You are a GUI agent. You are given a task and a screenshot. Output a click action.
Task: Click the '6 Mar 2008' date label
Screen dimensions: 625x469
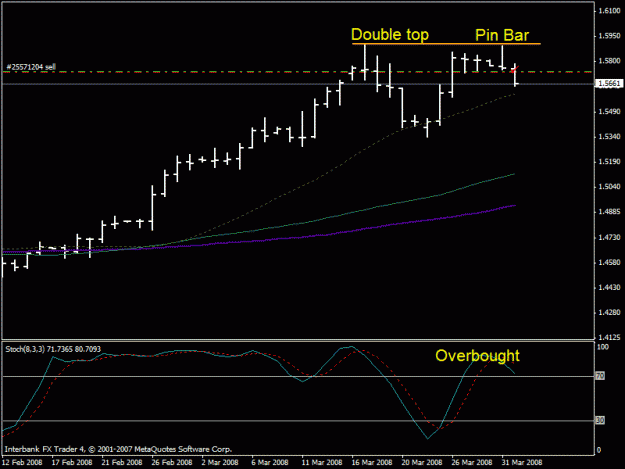270,462
